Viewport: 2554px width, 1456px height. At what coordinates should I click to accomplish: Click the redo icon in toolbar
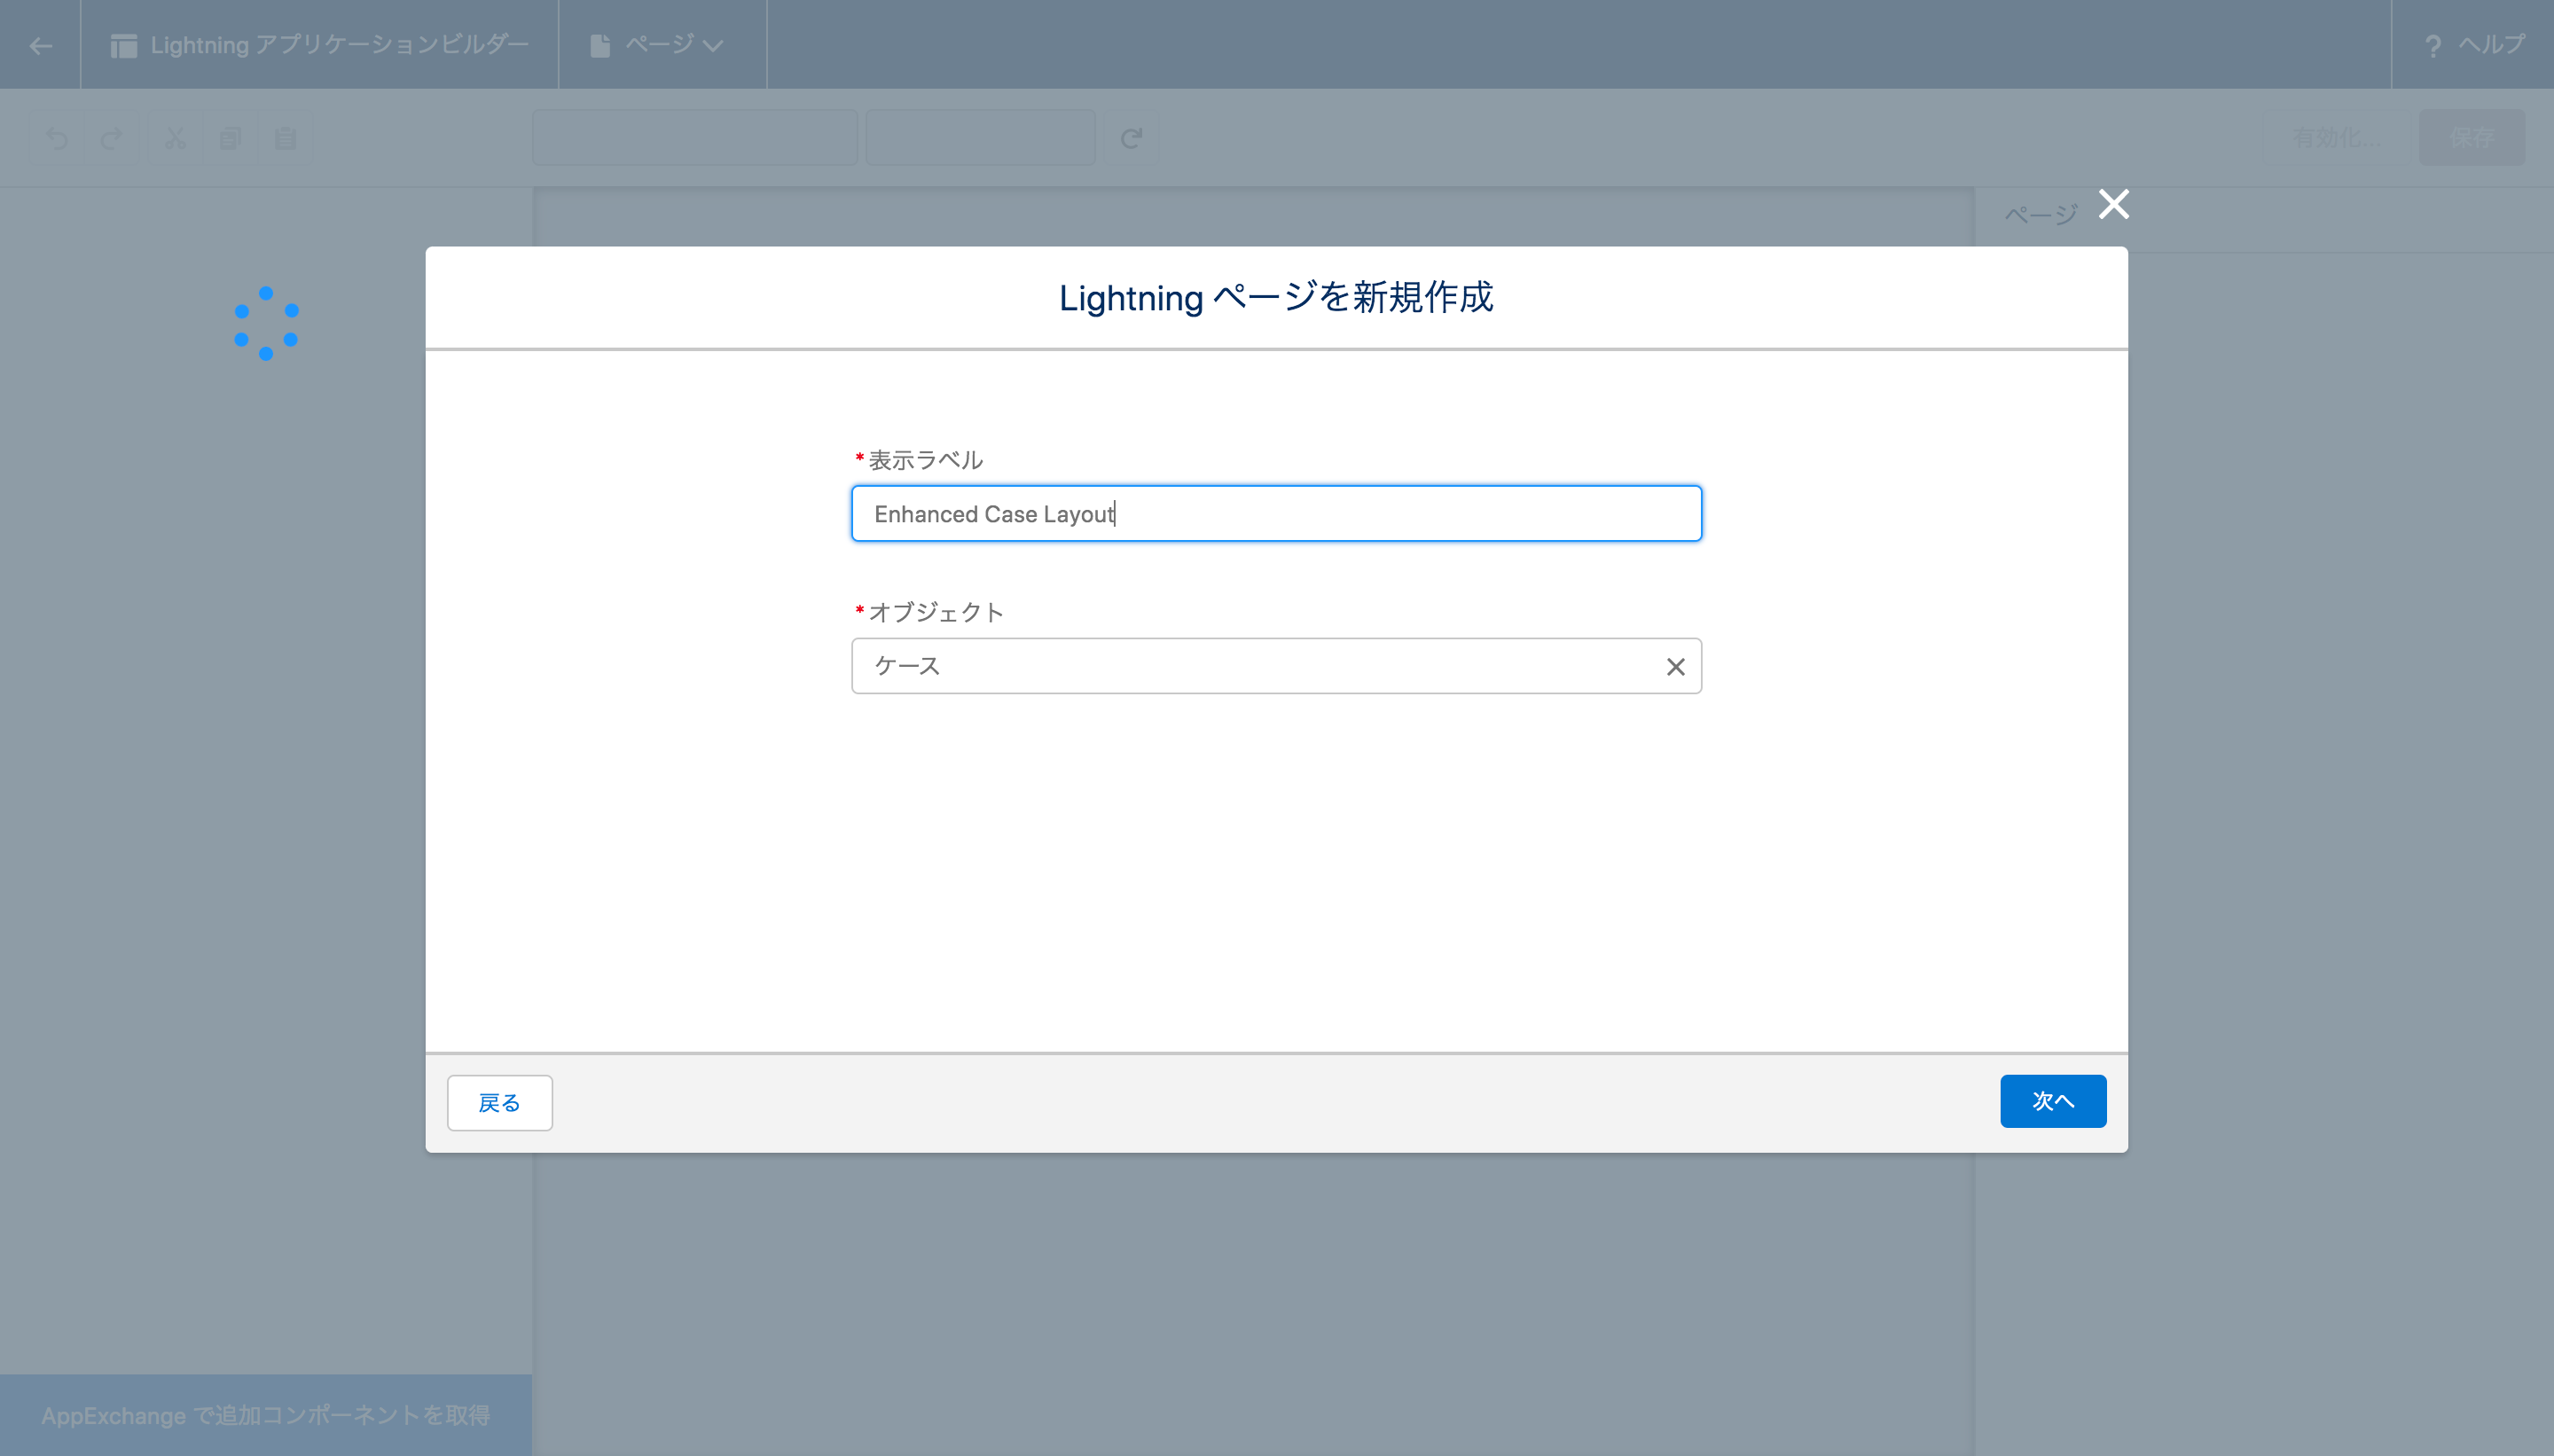click(x=112, y=138)
